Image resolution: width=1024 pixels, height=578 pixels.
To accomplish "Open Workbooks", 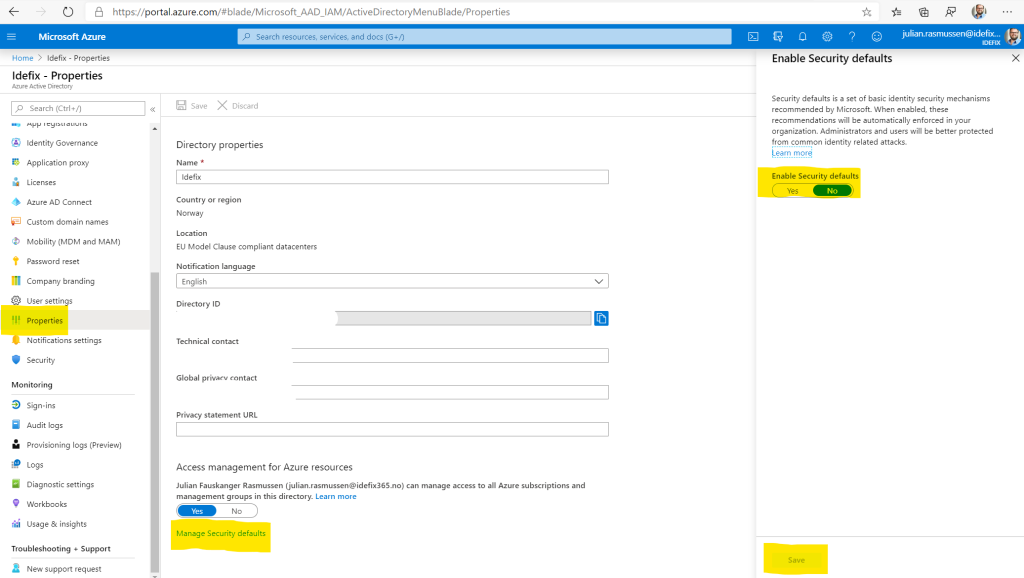I will [46, 504].
